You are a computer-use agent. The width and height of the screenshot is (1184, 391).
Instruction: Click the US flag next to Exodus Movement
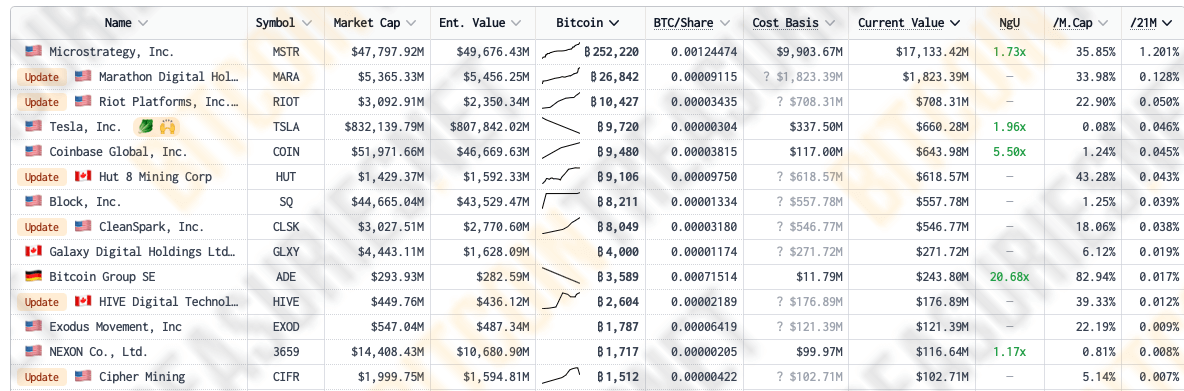click(x=33, y=326)
